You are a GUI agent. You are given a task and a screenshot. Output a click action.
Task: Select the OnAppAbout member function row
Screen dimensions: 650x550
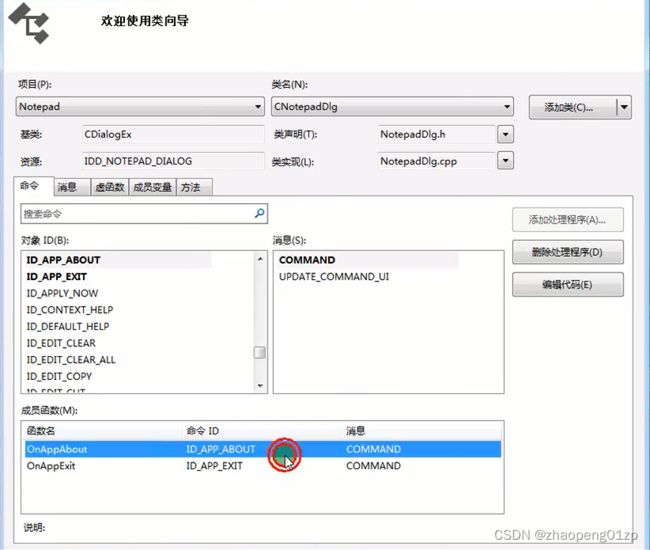point(263,449)
